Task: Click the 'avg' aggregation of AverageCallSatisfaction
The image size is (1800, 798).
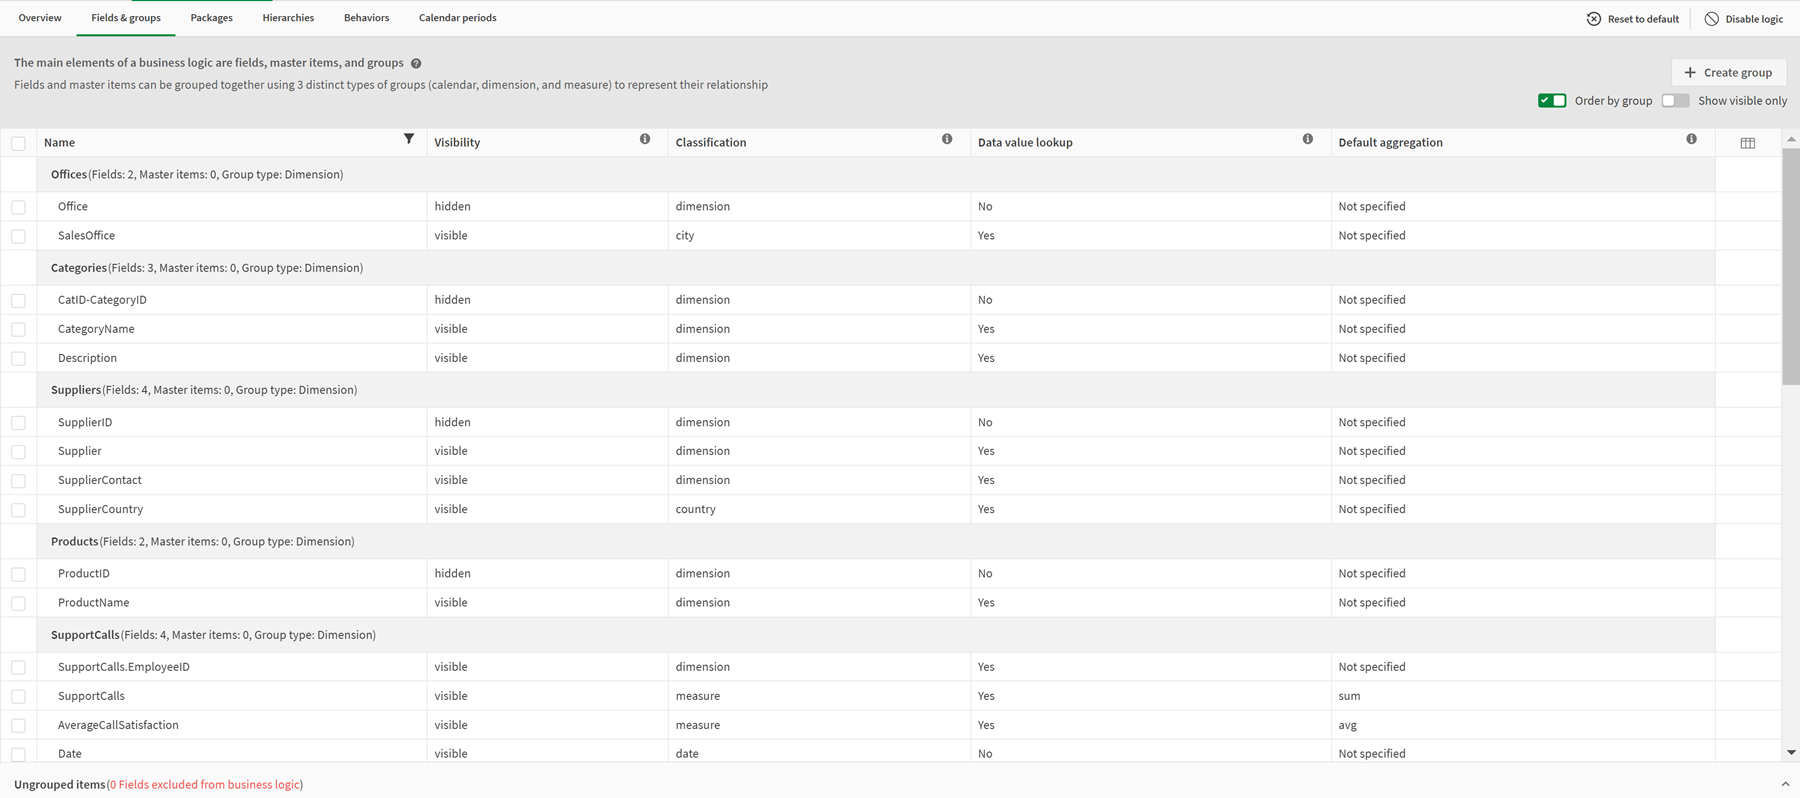Action: click(x=1348, y=725)
